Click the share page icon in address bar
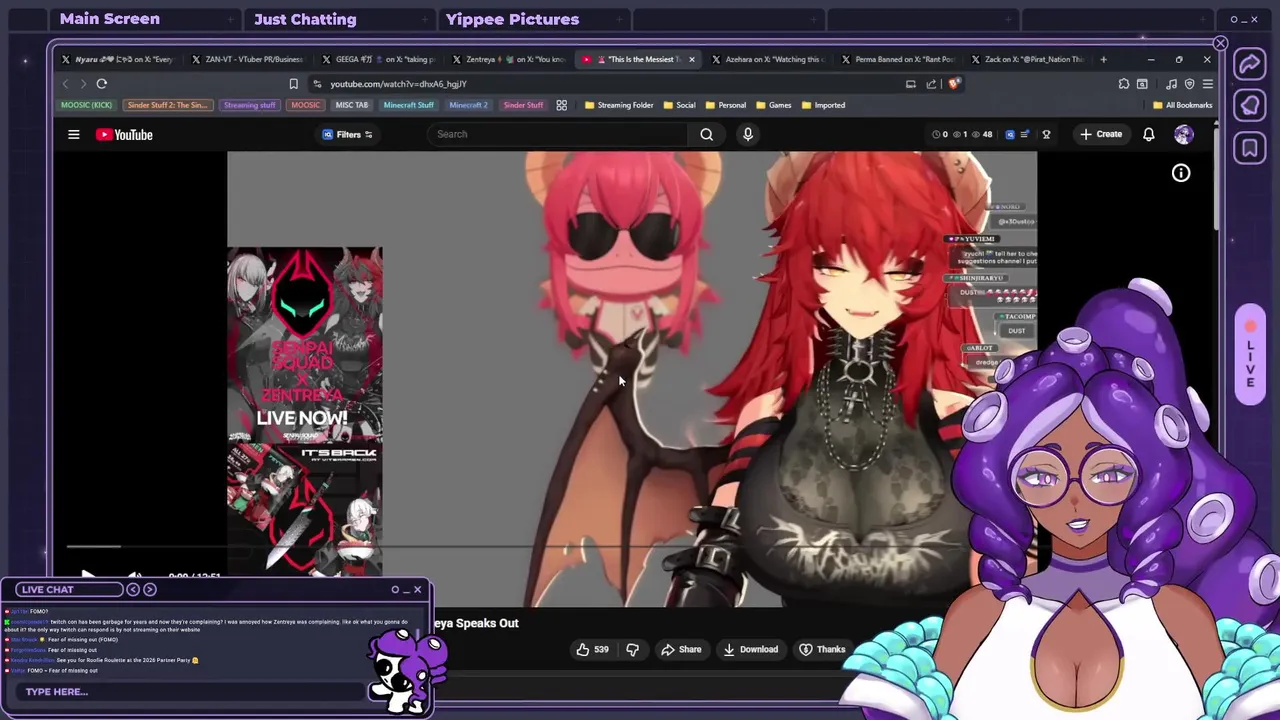The height and width of the screenshot is (720, 1280). point(931,84)
